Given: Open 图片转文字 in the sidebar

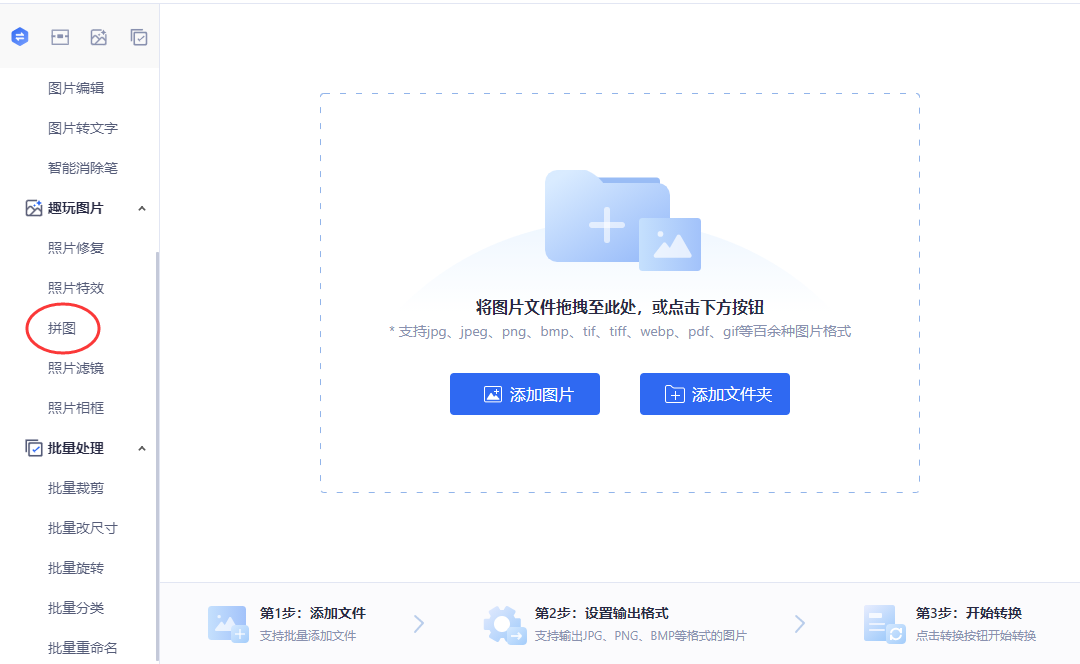Looking at the screenshot, I should point(83,128).
